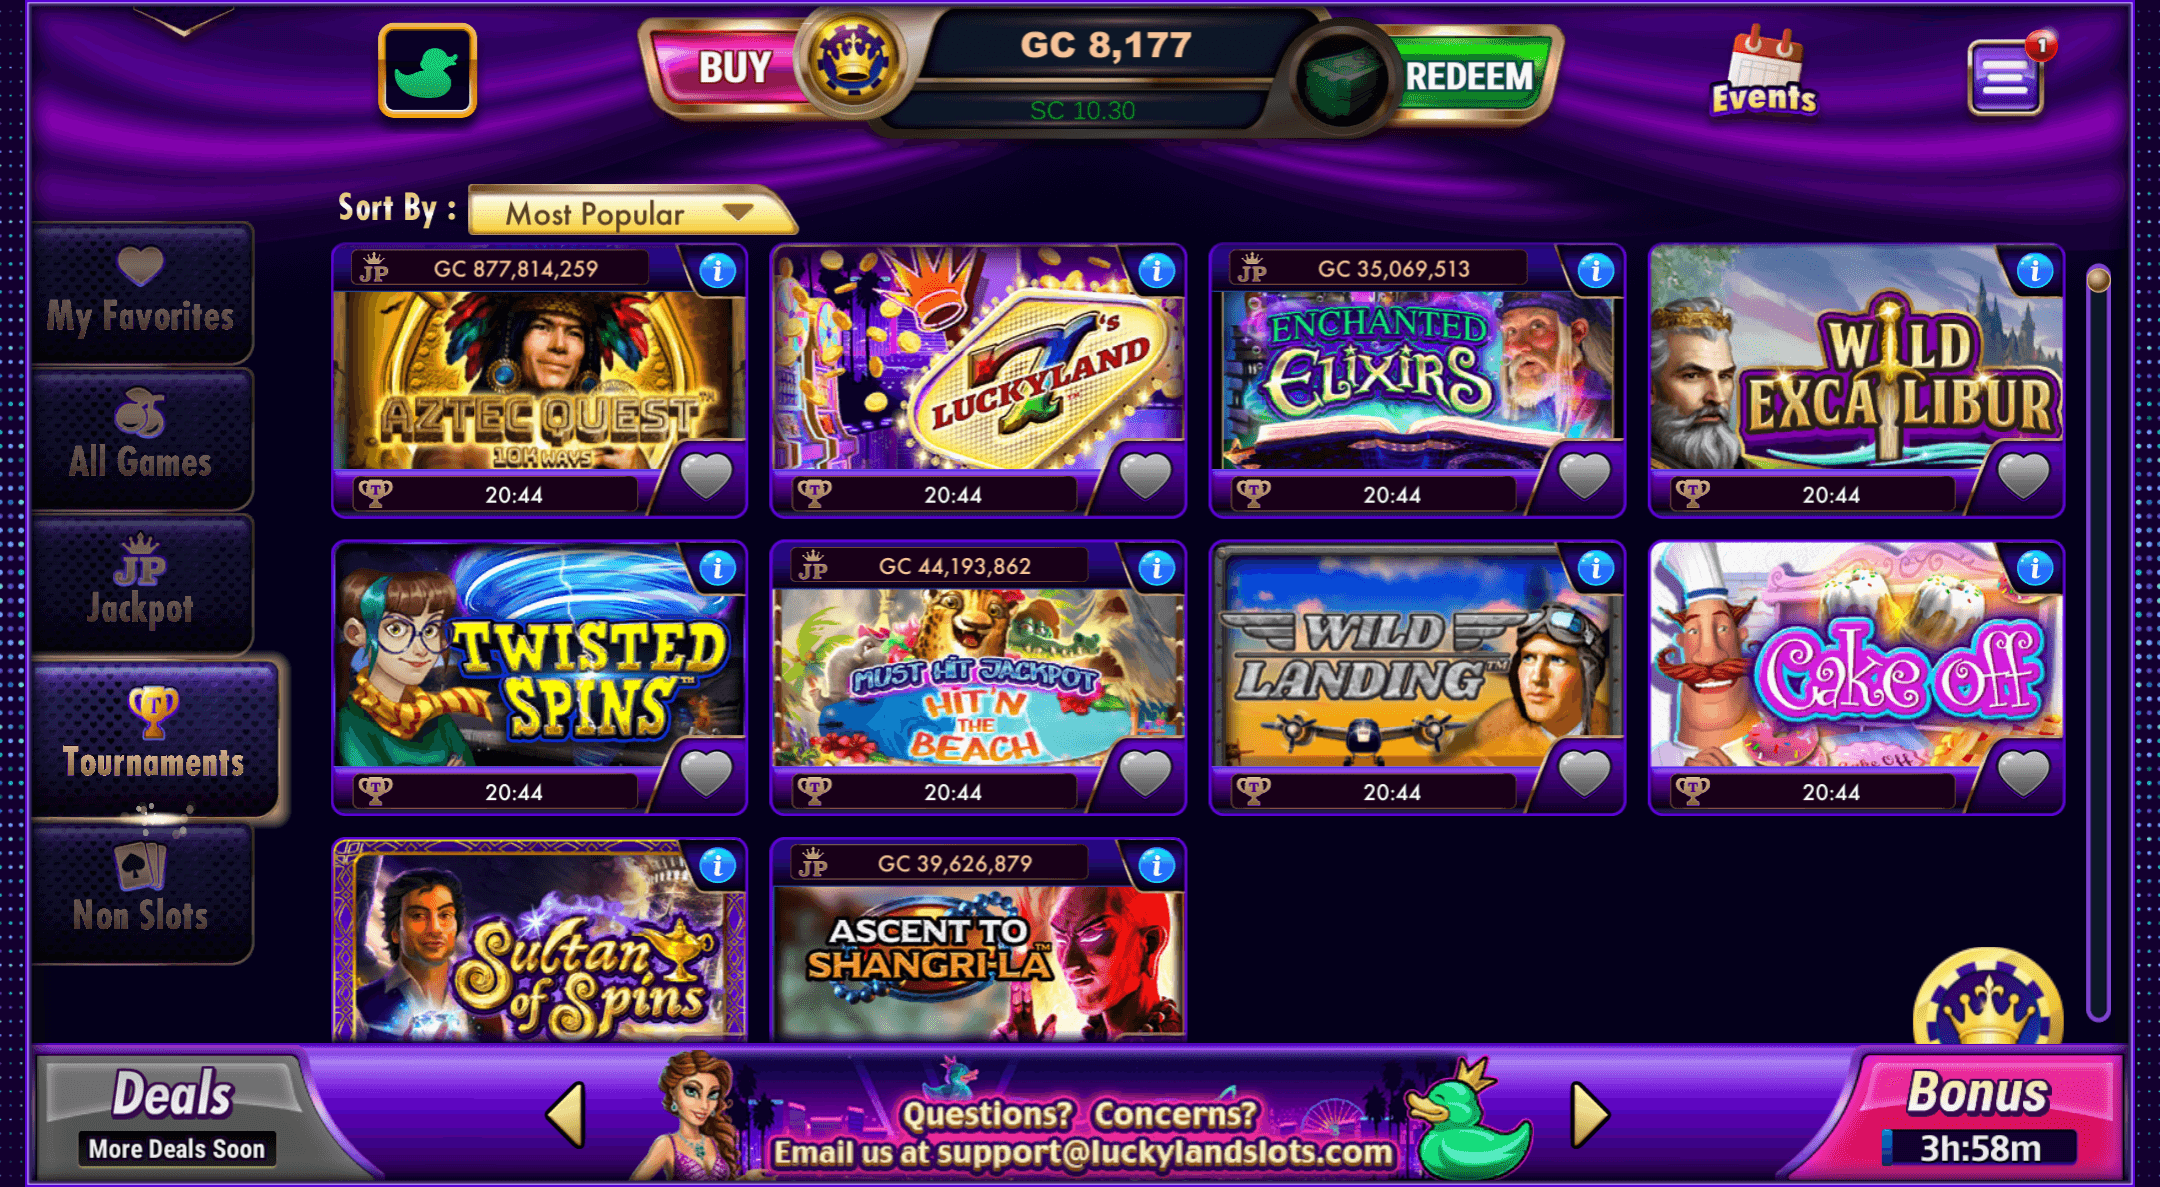Screen dimensions: 2160x1187
Task: Click the info icon on Twisted Spins
Action: [717, 568]
